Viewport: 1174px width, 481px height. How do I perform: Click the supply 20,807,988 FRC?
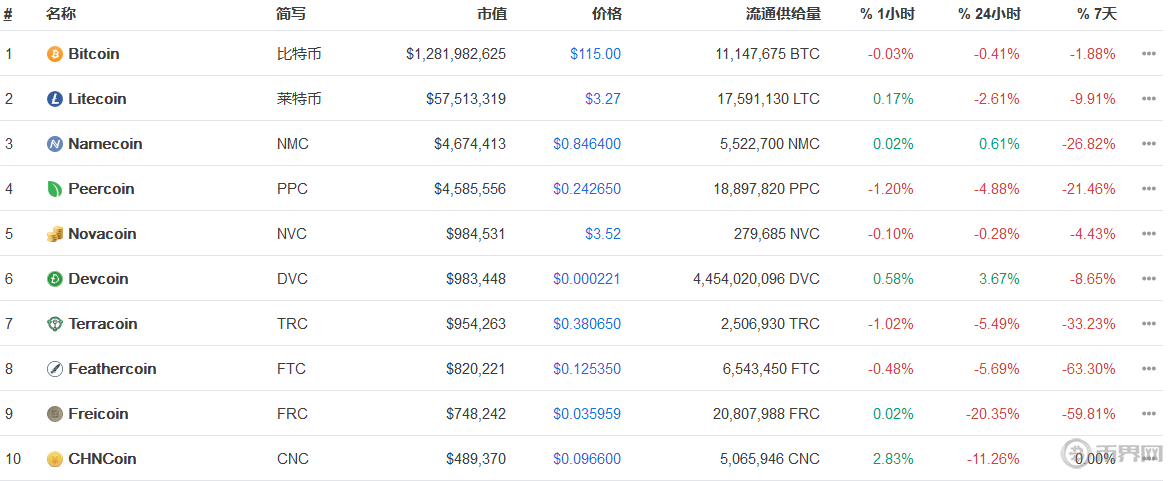click(767, 414)
